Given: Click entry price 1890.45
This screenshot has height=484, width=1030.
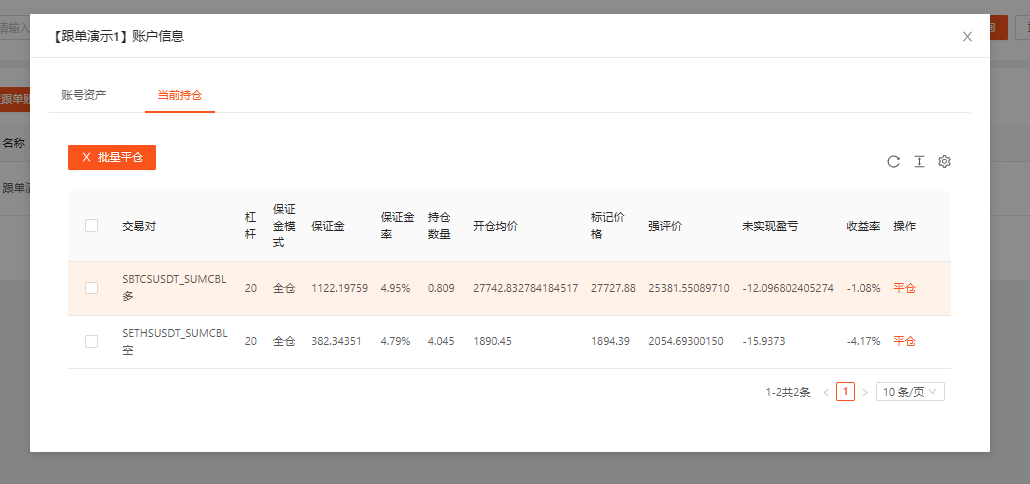Looking at the screenshot, I should [492, 341].
